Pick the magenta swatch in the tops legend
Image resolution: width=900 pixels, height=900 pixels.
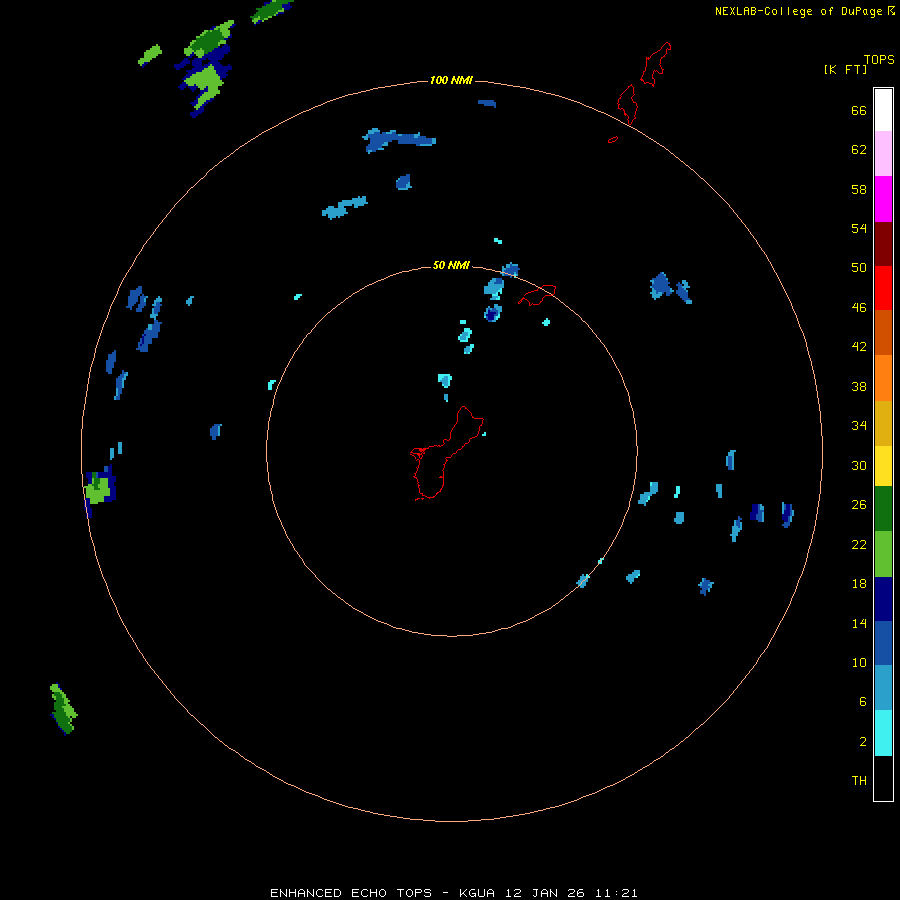tap(883, 199)
